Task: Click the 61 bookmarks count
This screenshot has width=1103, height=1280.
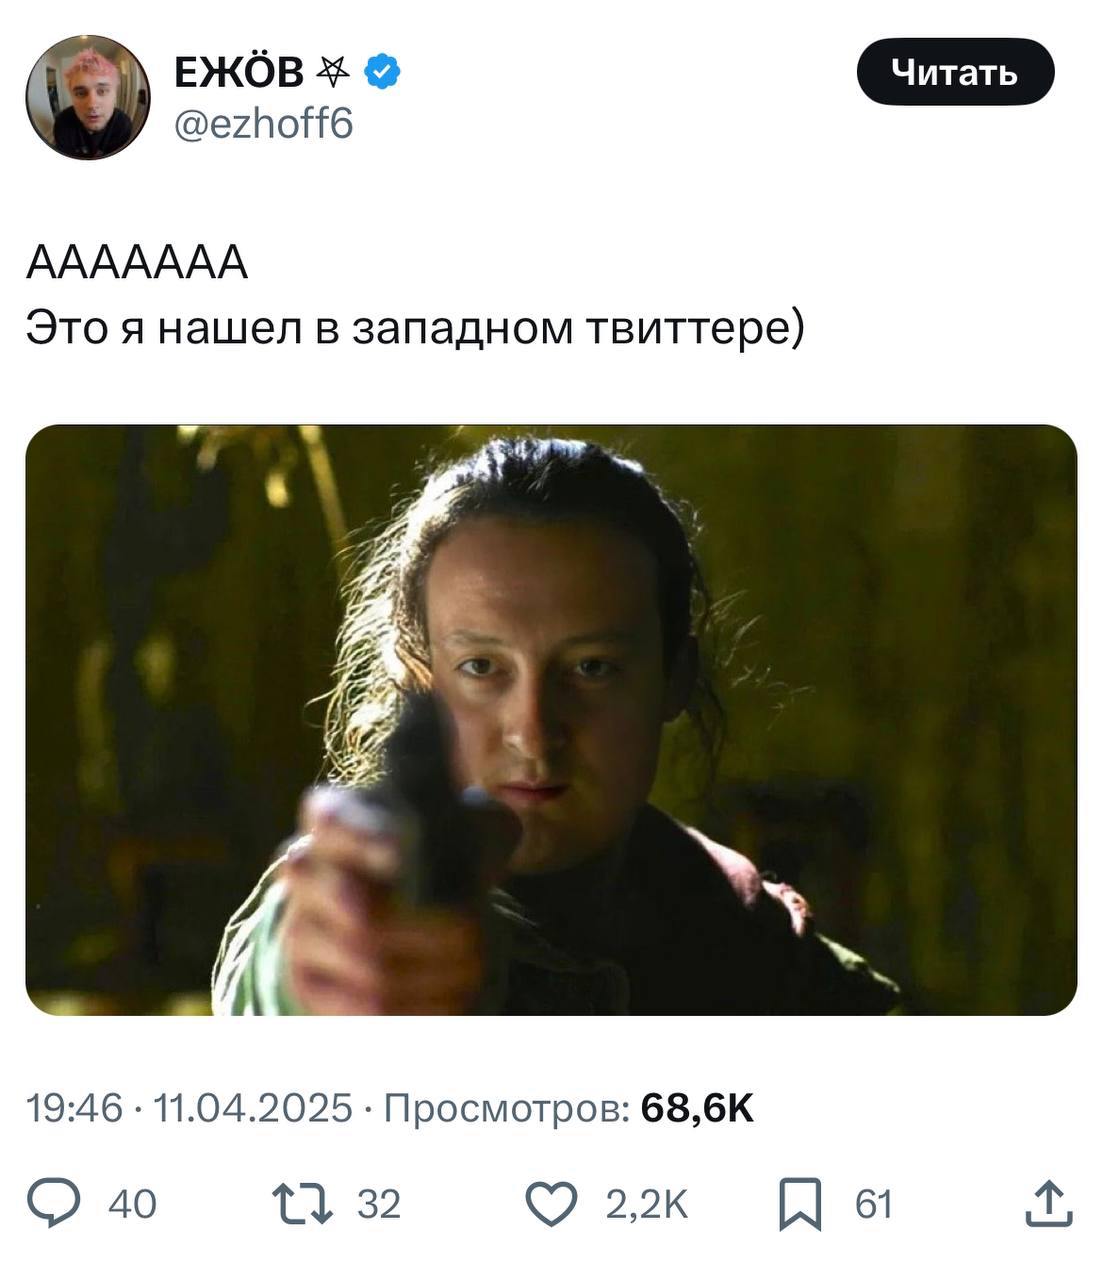Action: [873, 1204]
